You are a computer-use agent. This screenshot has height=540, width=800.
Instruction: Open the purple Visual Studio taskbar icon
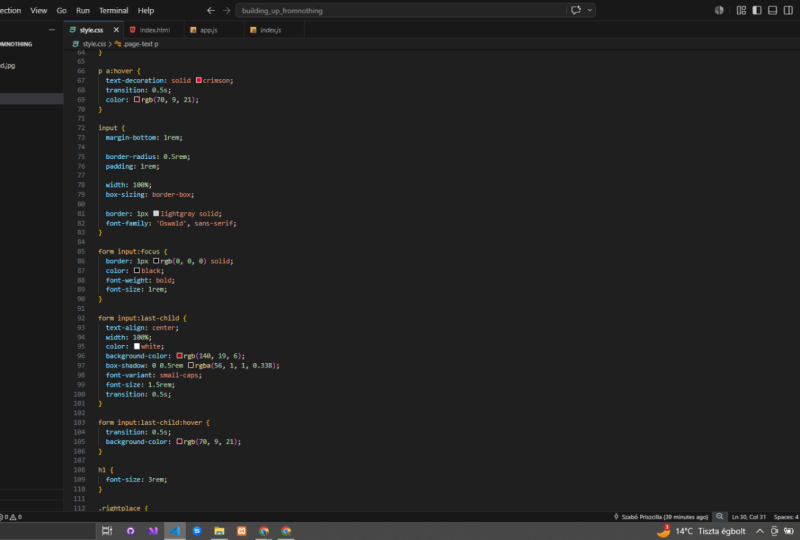[x=153, y=531]
